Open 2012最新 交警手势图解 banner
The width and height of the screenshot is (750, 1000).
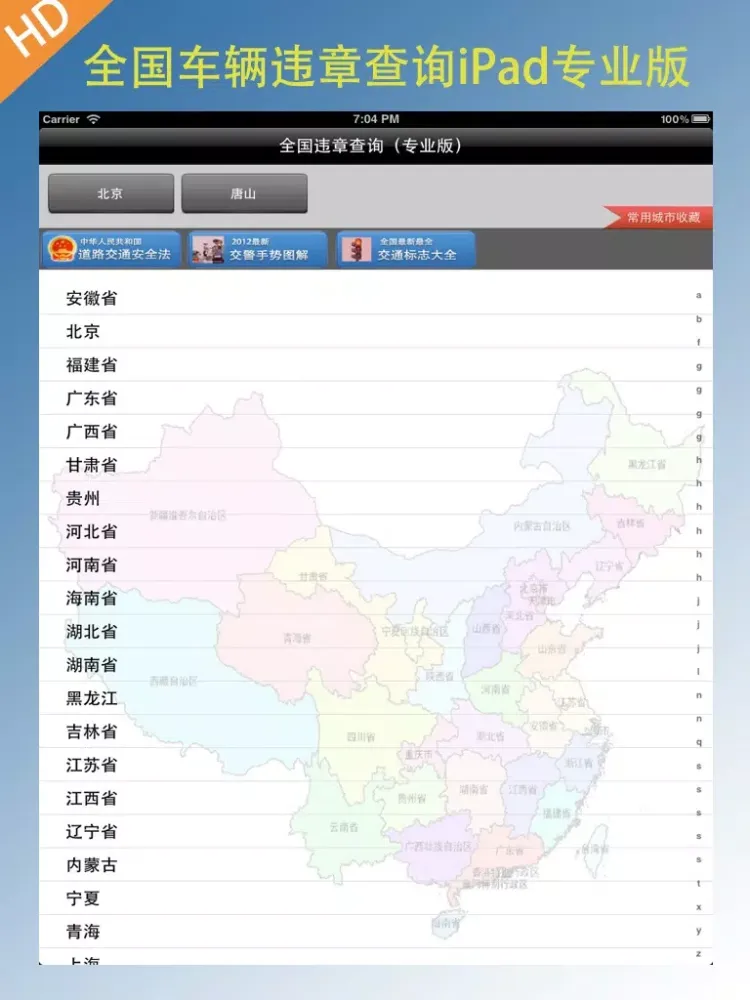point(258,249)
